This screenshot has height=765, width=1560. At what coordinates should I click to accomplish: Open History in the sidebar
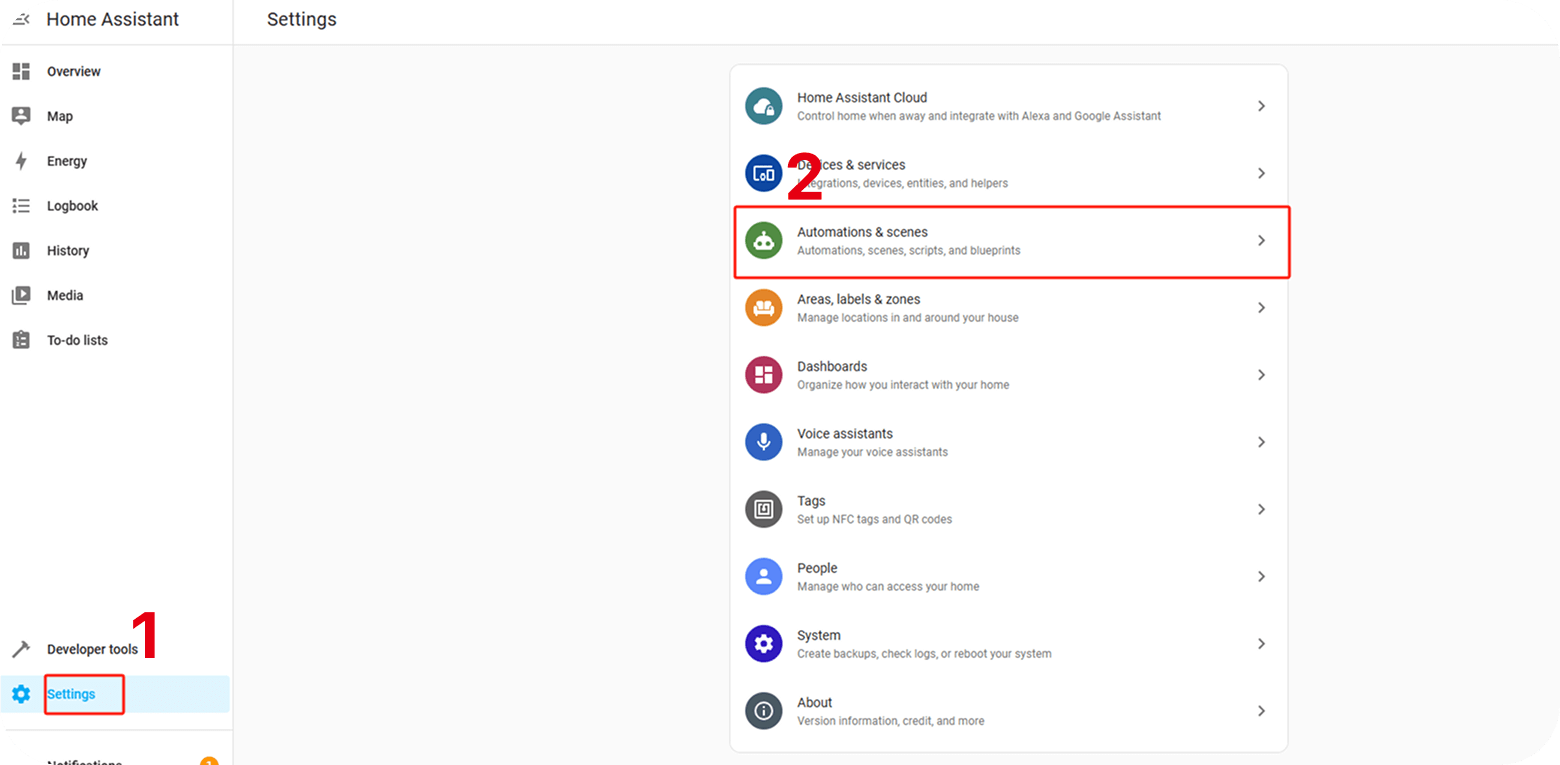tap(115, 251)
